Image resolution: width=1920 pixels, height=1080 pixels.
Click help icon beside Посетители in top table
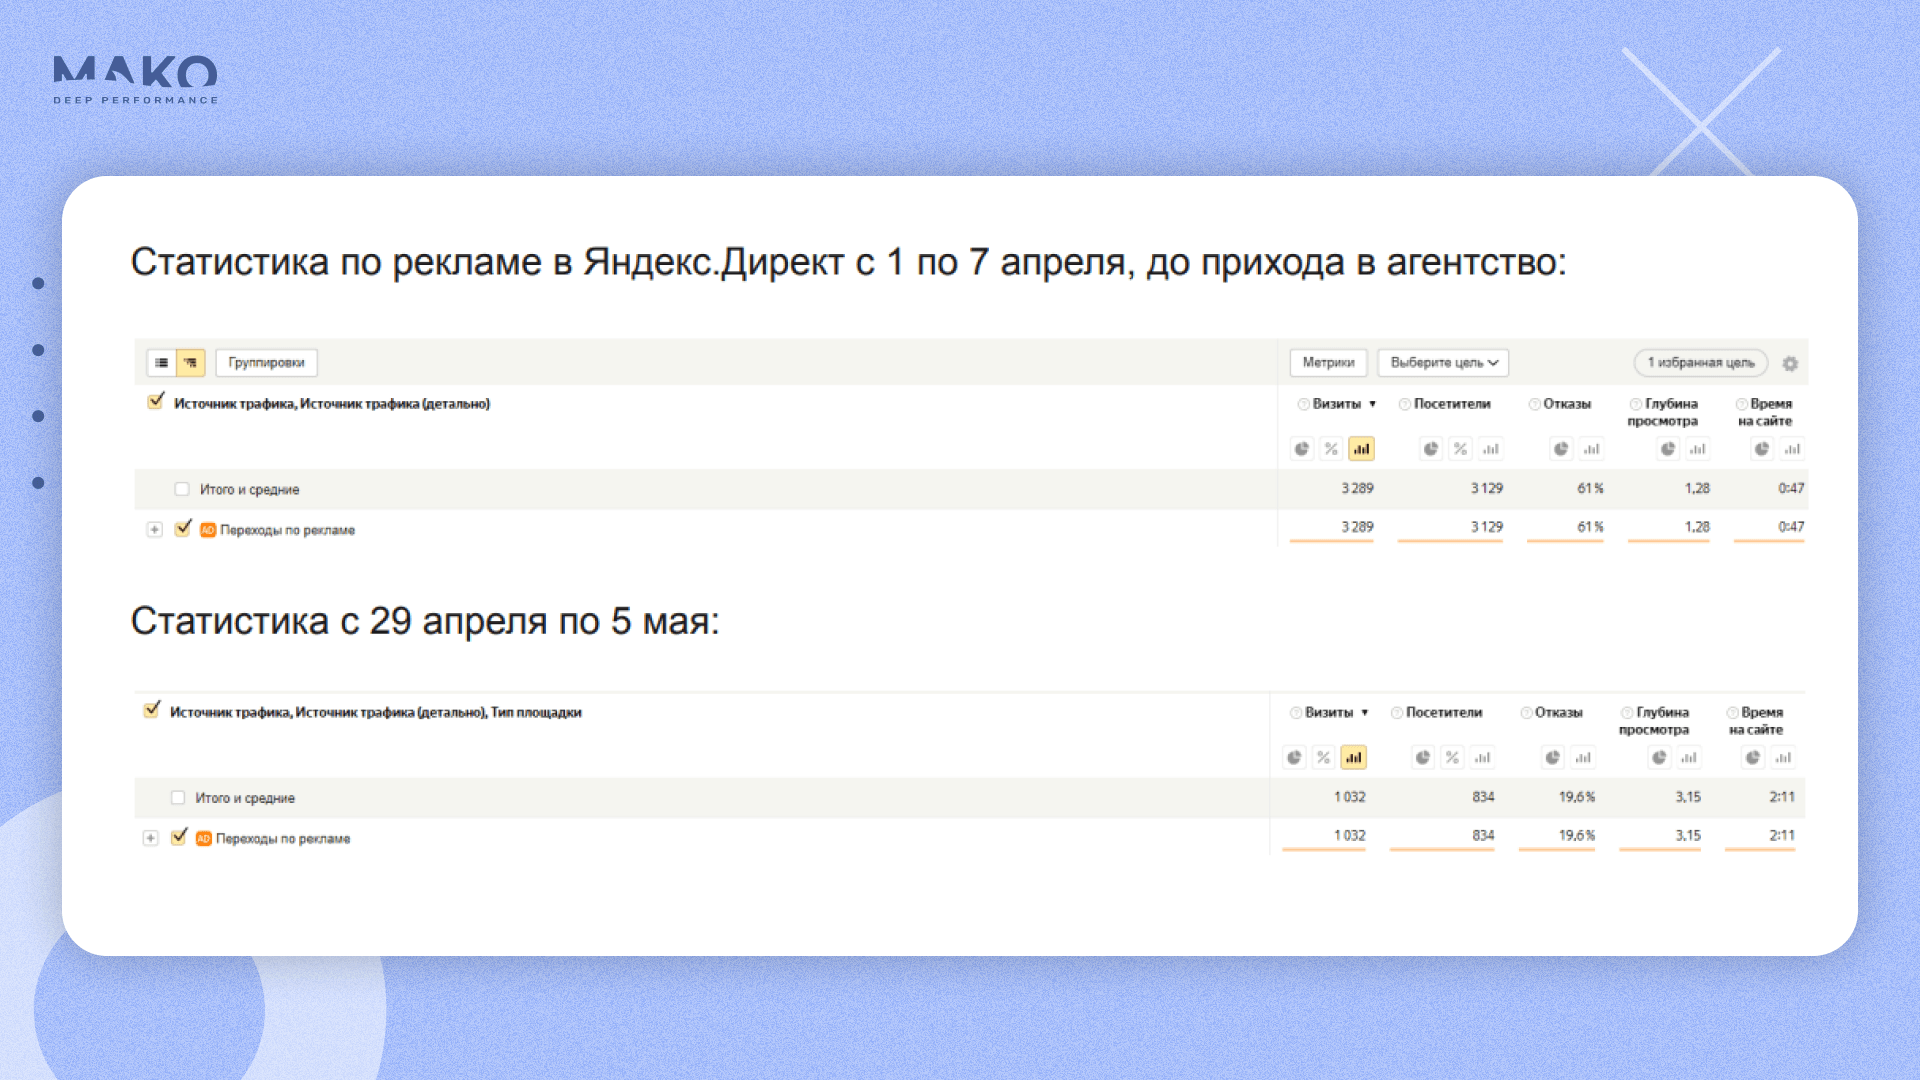[1404, 404]
